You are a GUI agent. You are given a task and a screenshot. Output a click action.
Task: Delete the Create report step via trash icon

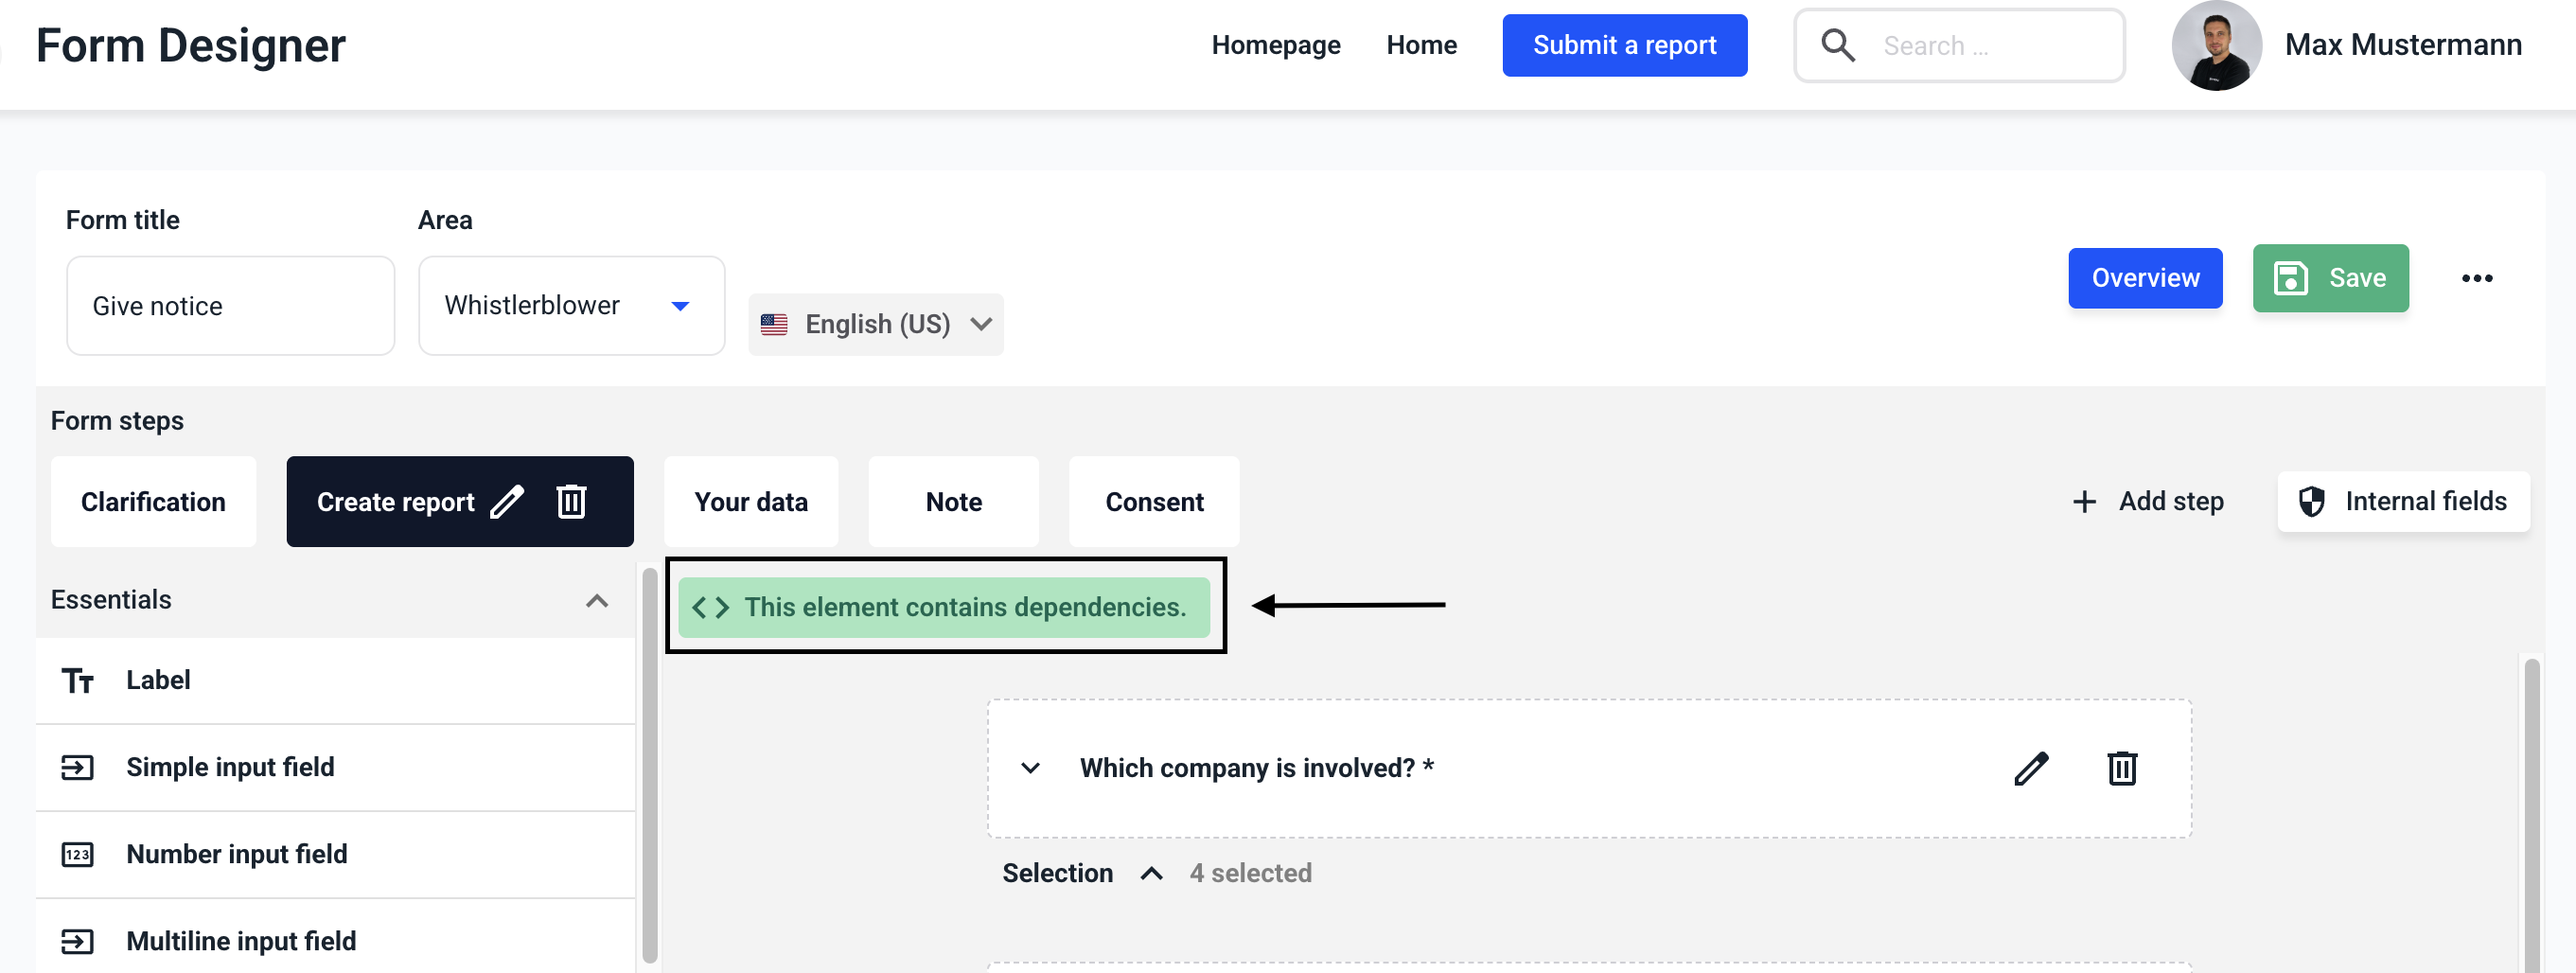click(571, 501)
